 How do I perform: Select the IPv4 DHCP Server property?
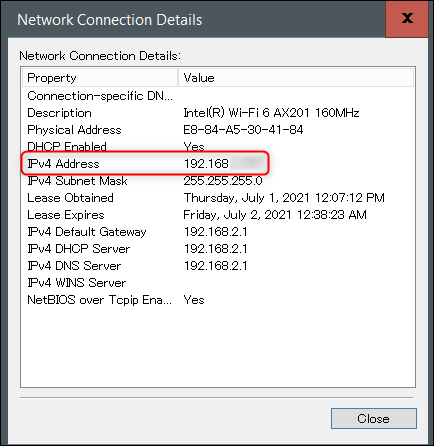click(79, 249)
